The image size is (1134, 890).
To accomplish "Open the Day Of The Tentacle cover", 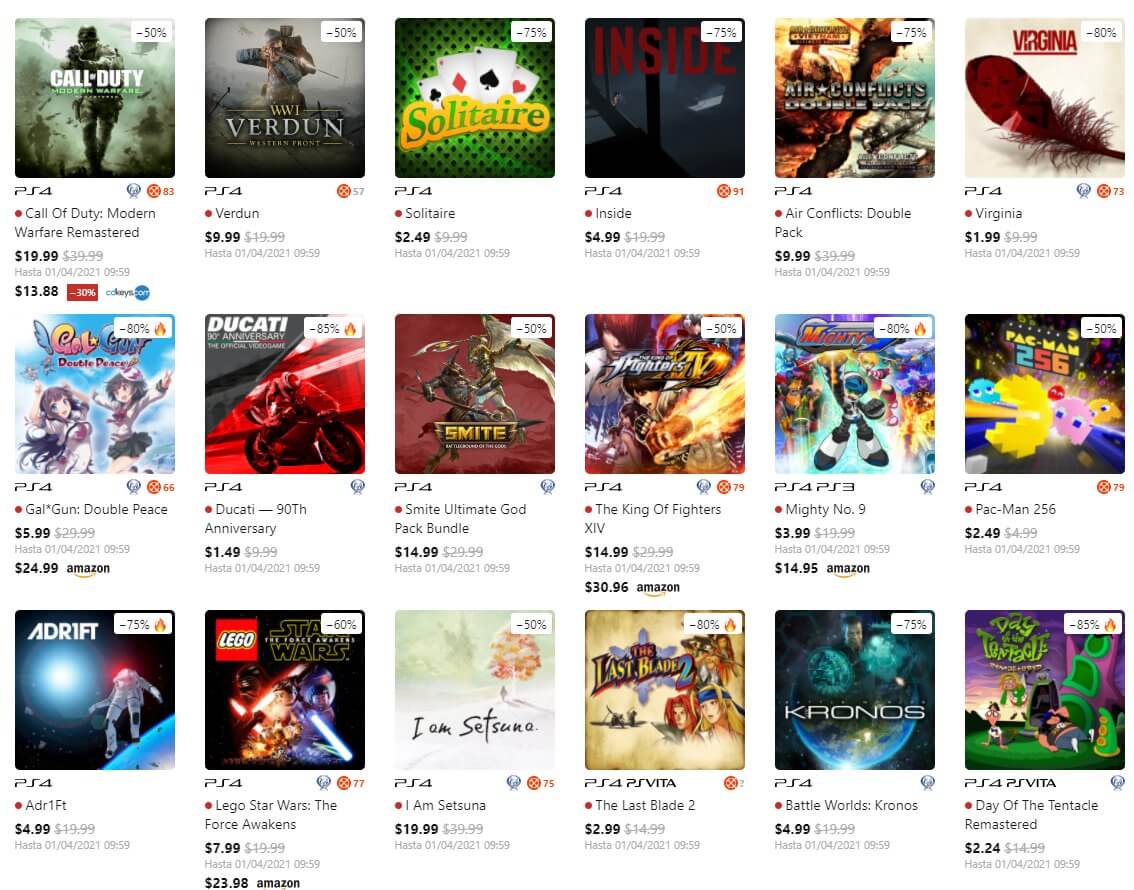I will click(x=1044, y=689).
